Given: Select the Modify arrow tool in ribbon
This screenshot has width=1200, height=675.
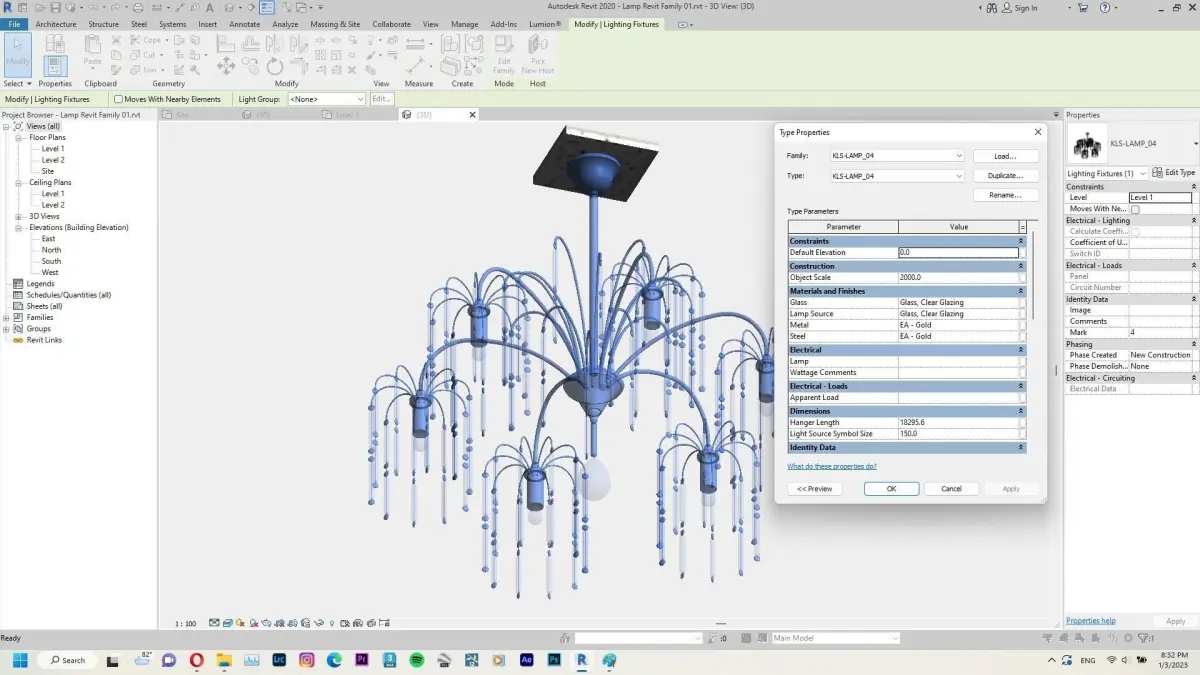Looking at the screenshot, I should tap(18, 55).
